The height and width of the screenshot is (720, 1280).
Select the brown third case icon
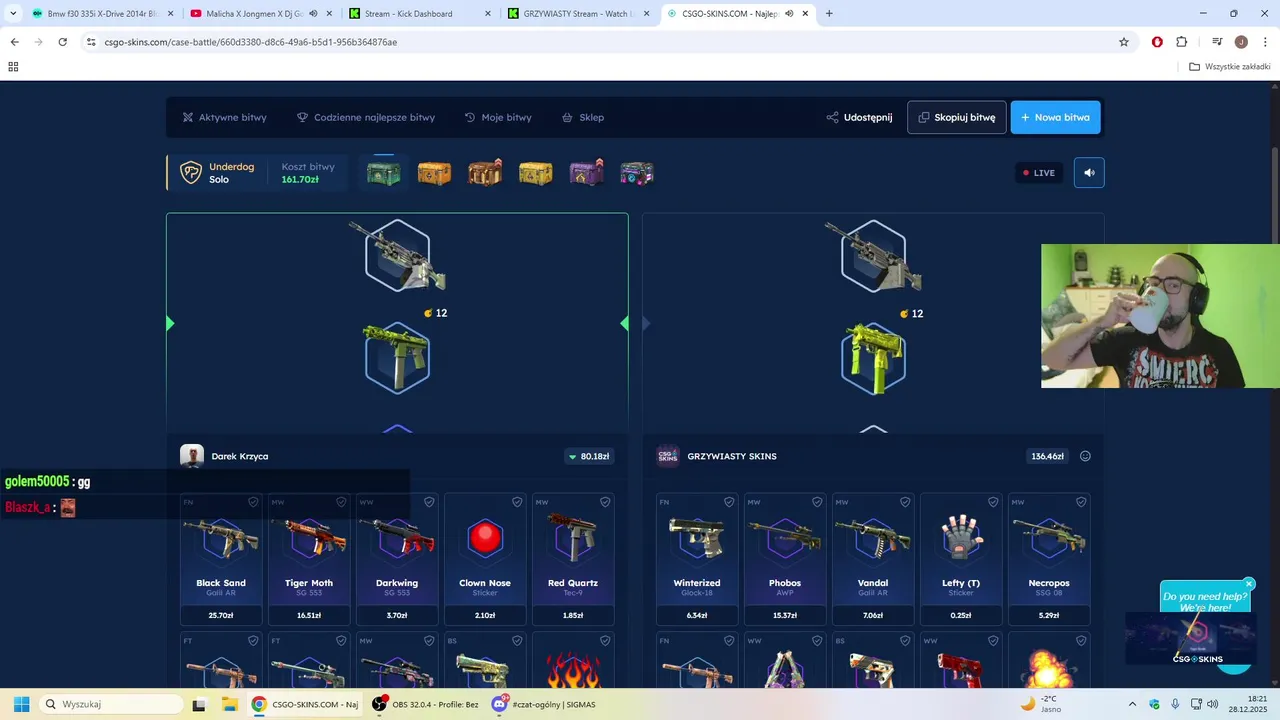(485, 173)
